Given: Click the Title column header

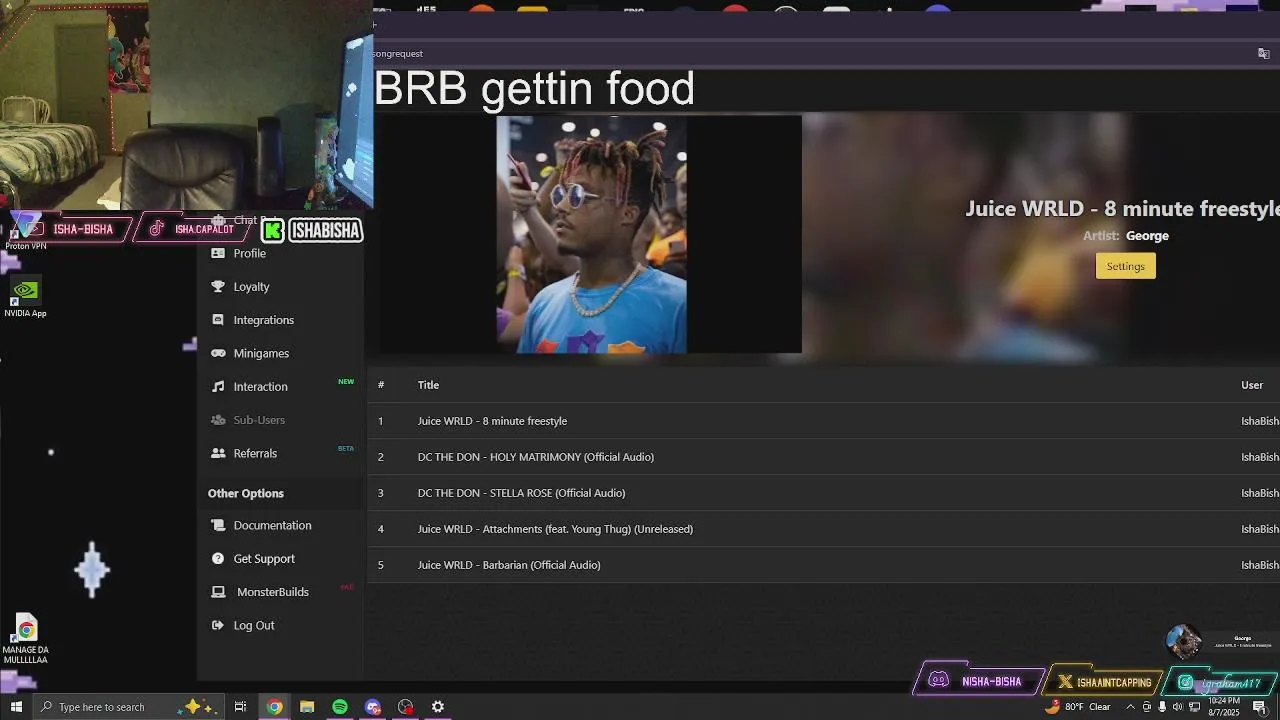Looking at the screenshot, I should (428, 385).
